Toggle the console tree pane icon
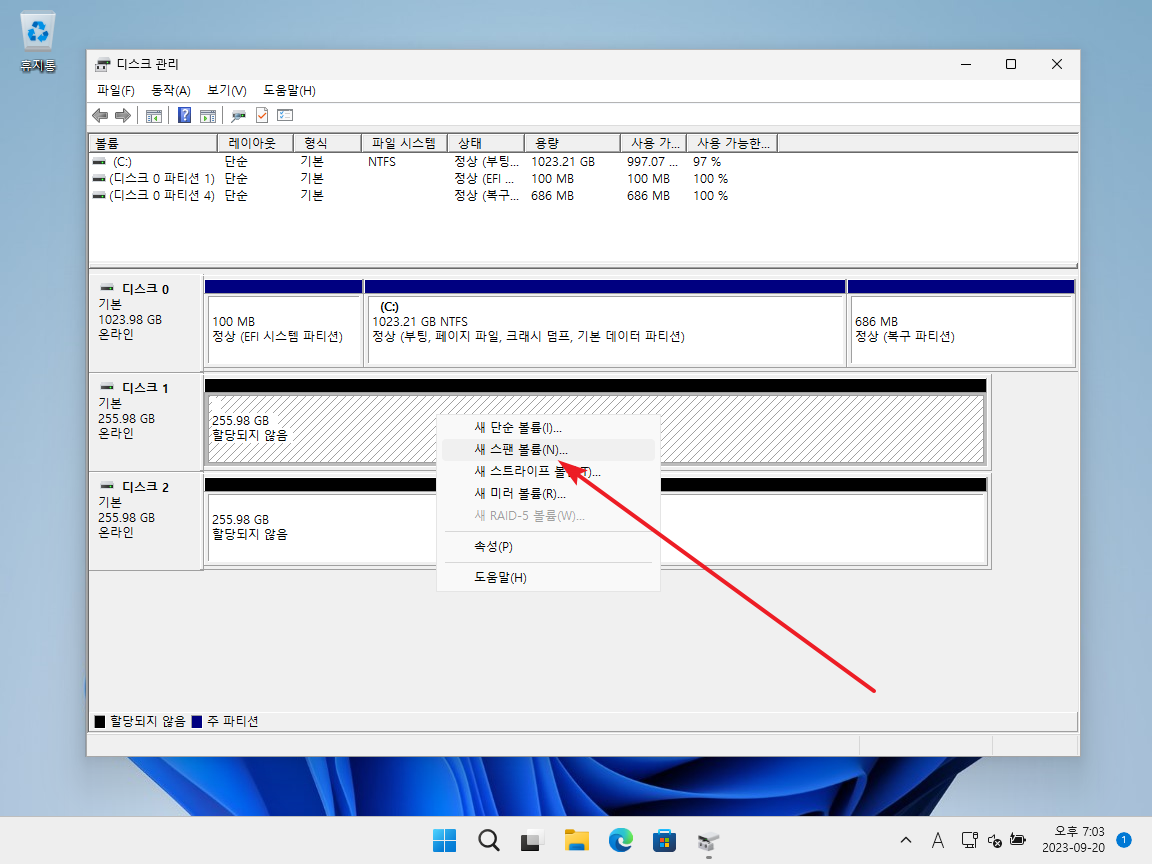Viewport: 1152px width, 864px height. point(154,115)
